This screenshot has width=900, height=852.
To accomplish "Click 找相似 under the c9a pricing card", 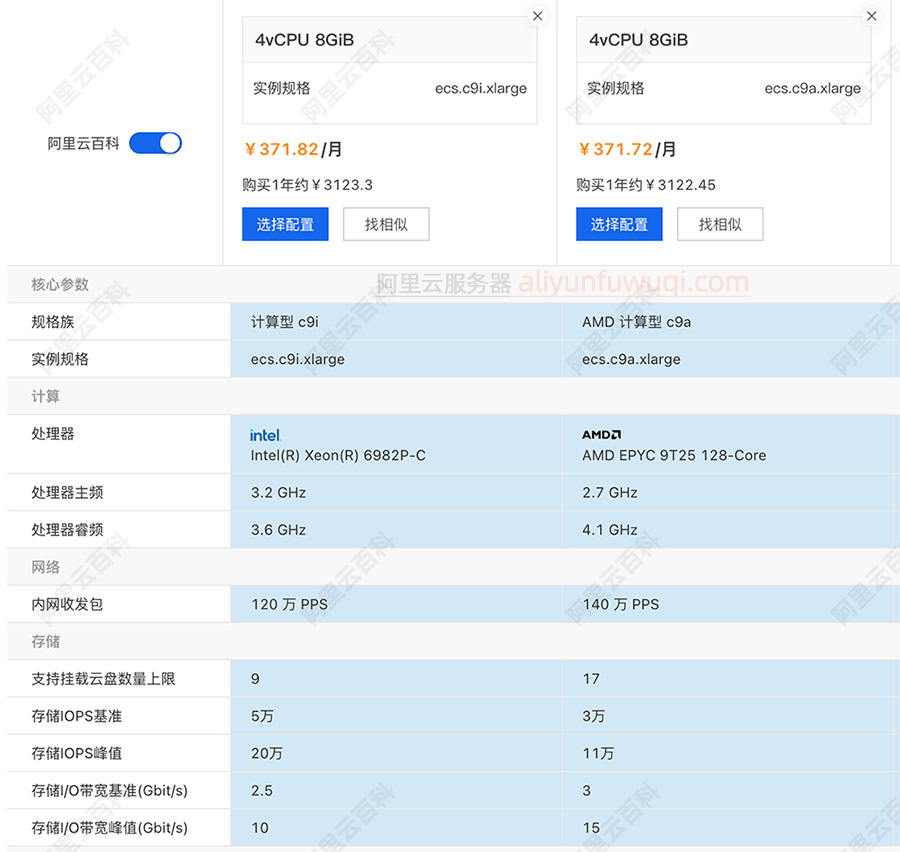I will pos(720,224).
